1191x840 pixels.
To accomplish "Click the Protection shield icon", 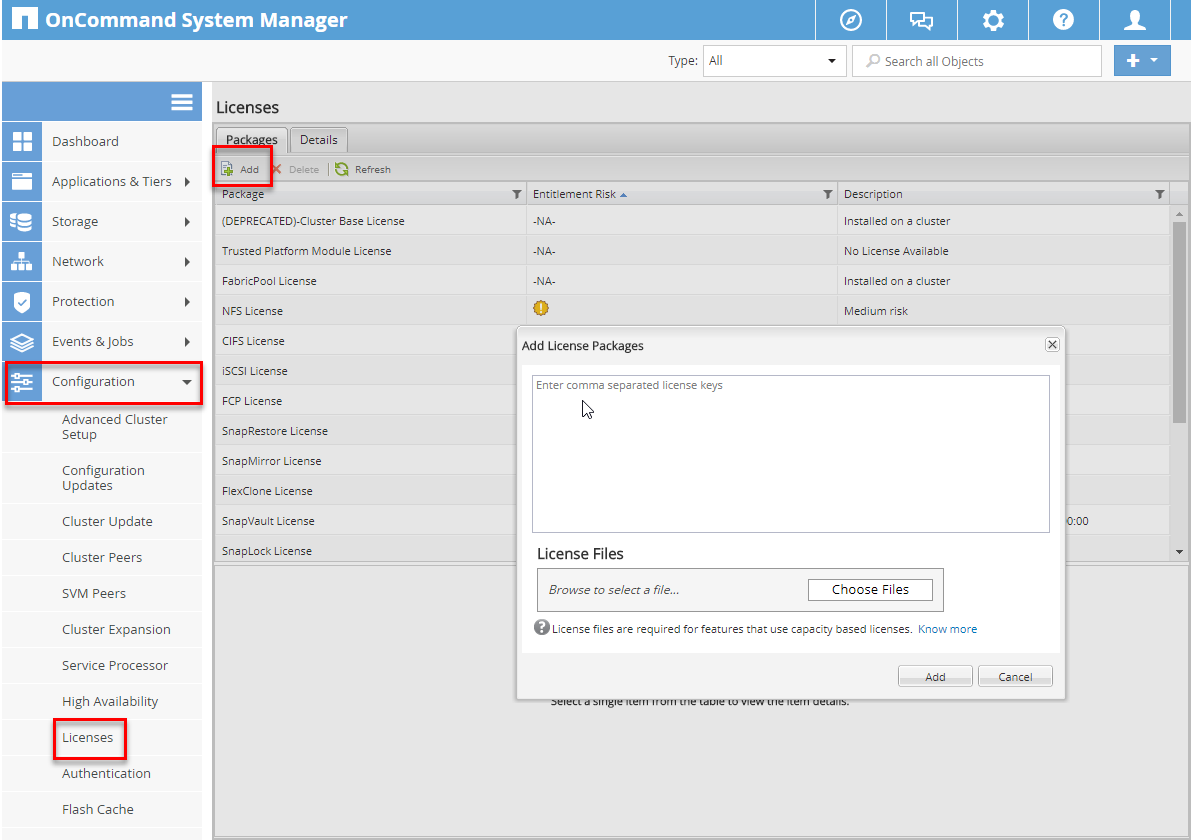I will (x=22, y=301).
